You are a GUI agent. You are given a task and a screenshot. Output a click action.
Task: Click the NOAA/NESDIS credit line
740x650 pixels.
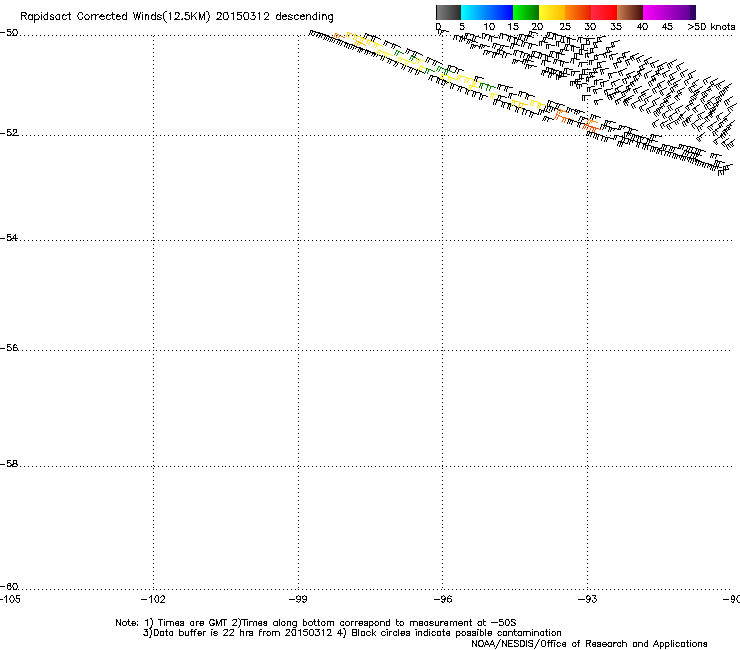(x=589, y=644)
